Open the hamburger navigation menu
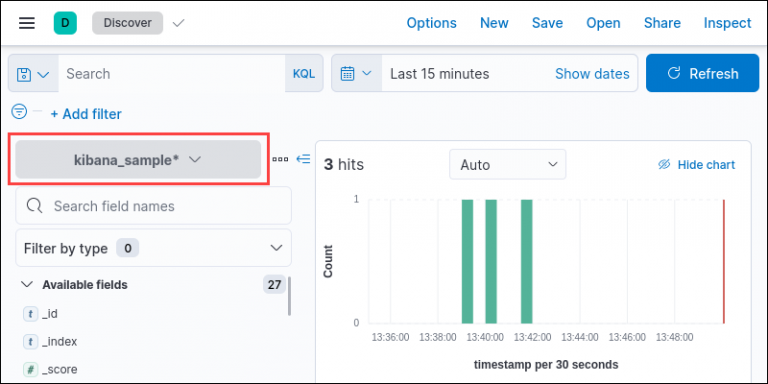This screenshot has width=768, height=384. [x=27, y=23]
